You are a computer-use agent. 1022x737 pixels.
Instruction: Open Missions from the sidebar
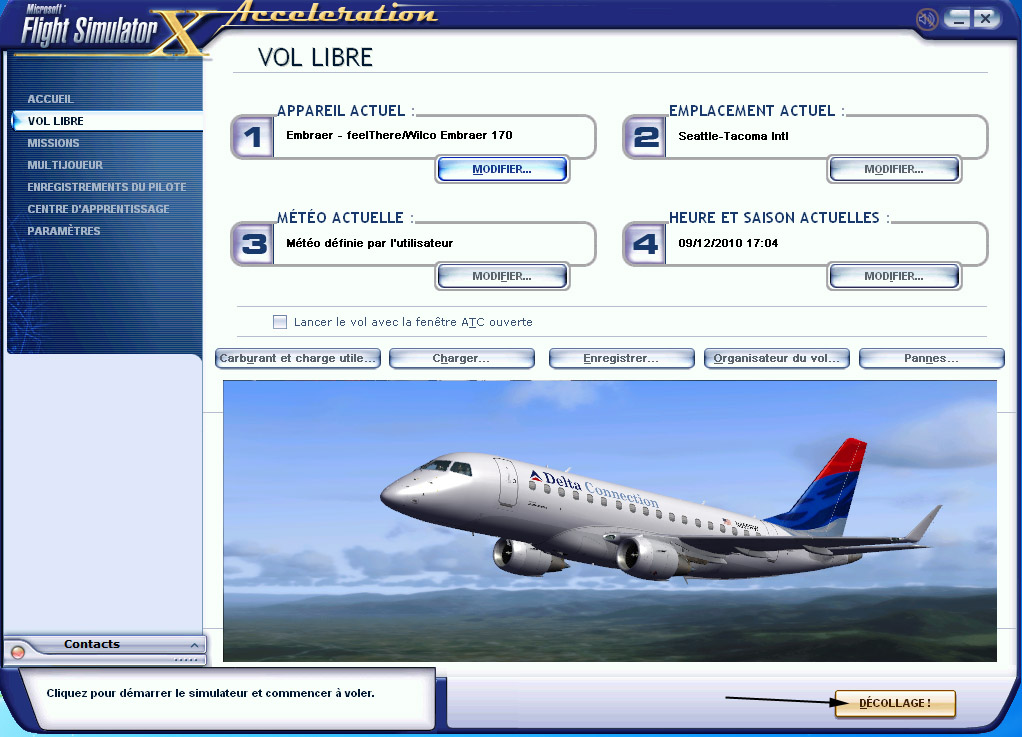tap(53, 143)
